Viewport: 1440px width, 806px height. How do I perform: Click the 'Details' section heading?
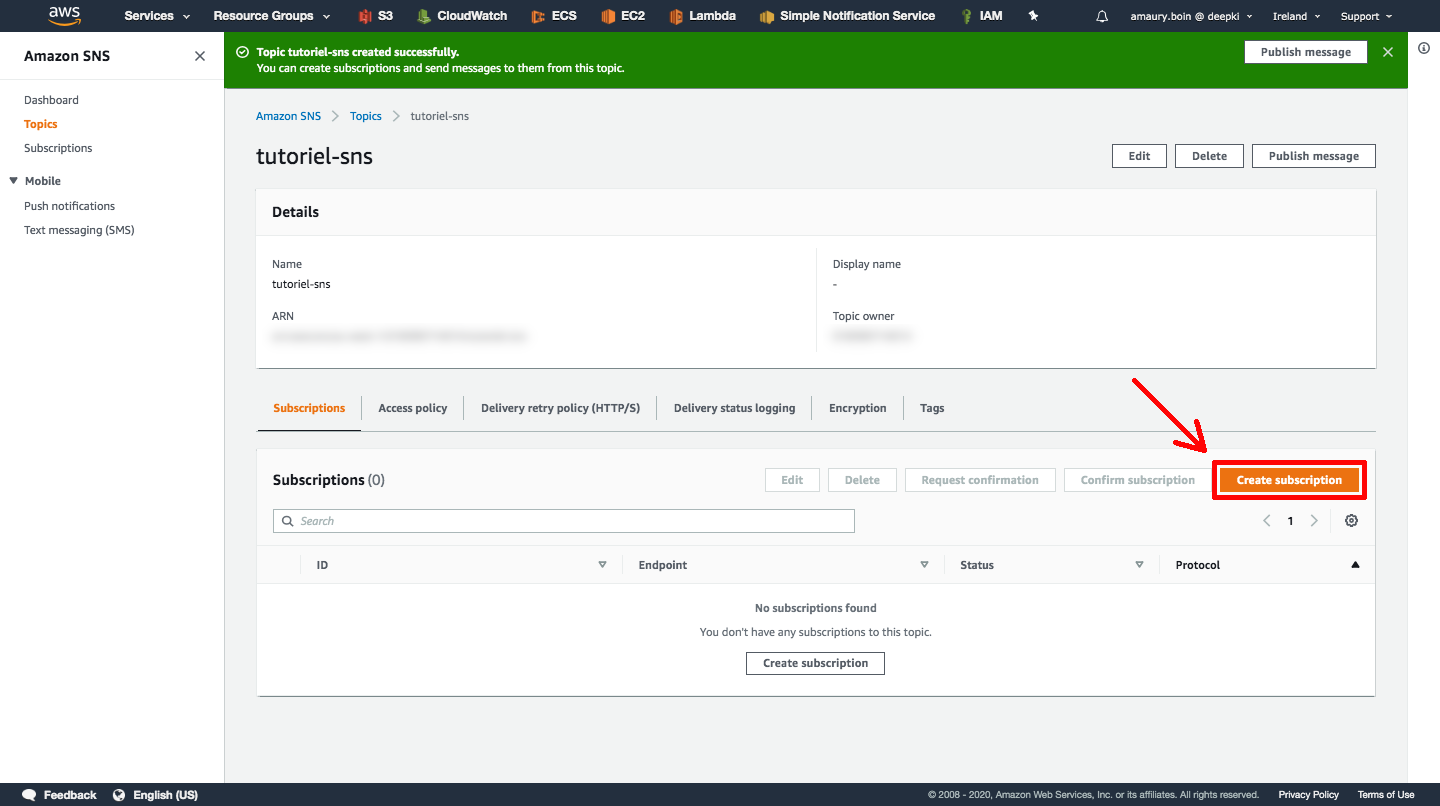(296, 212)
